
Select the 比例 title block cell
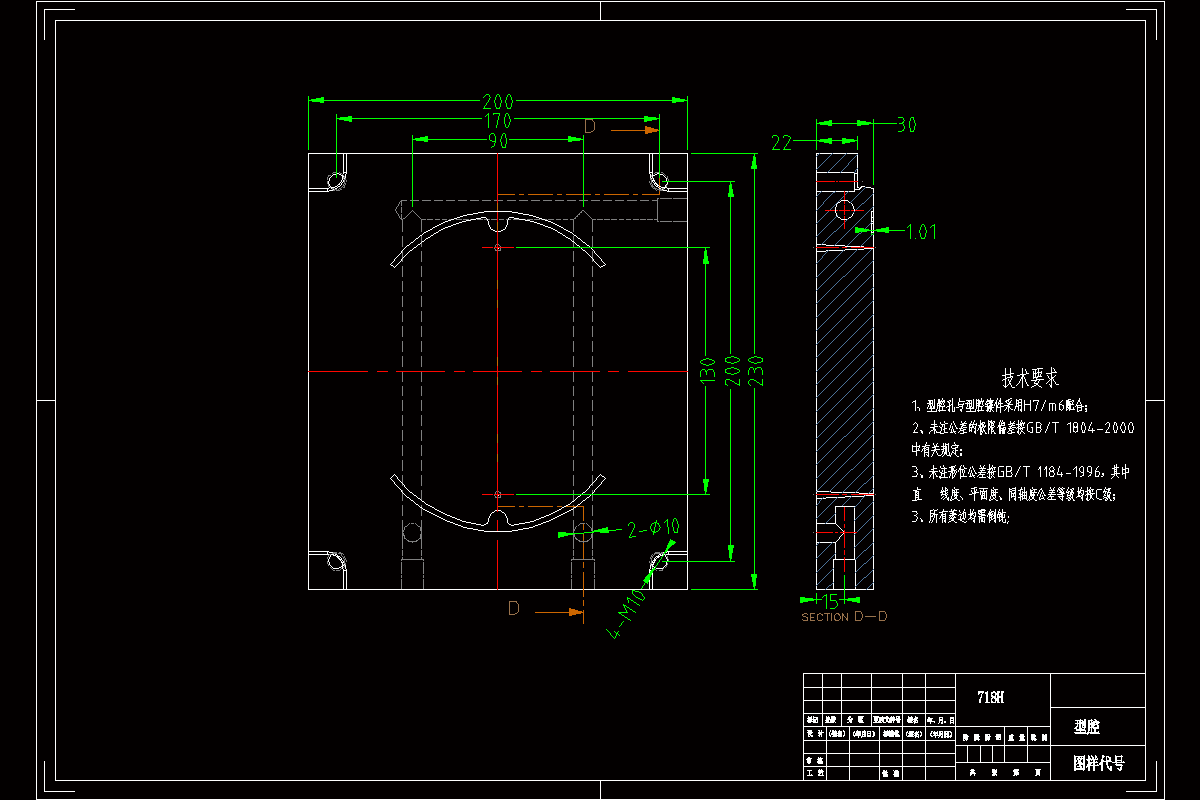(1039, 738)
